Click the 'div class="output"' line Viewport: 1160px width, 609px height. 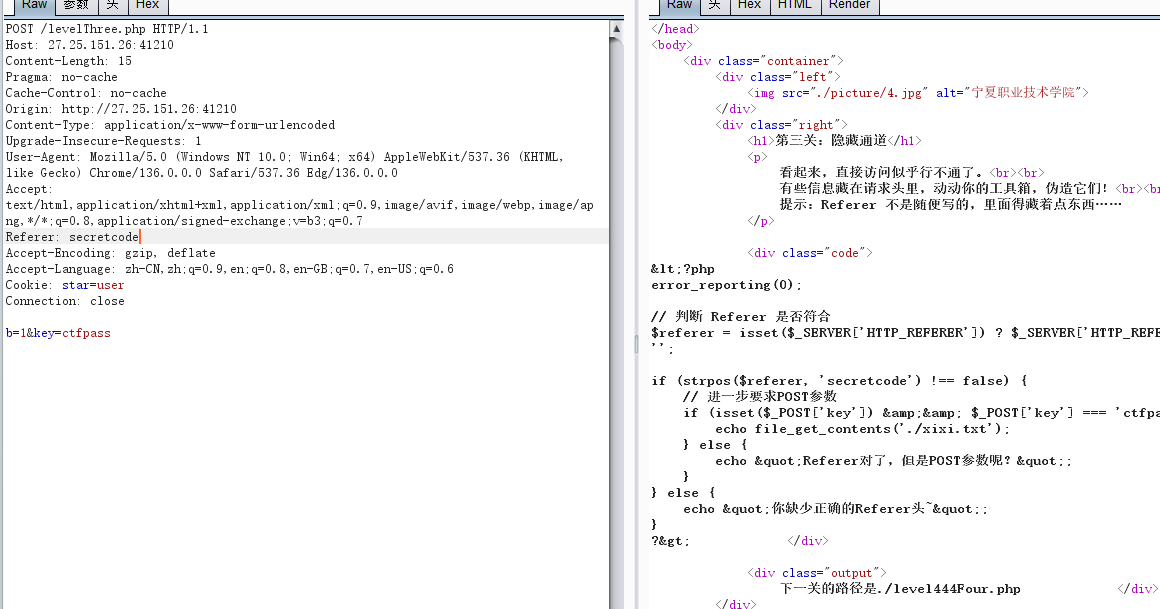pos(816,573)
